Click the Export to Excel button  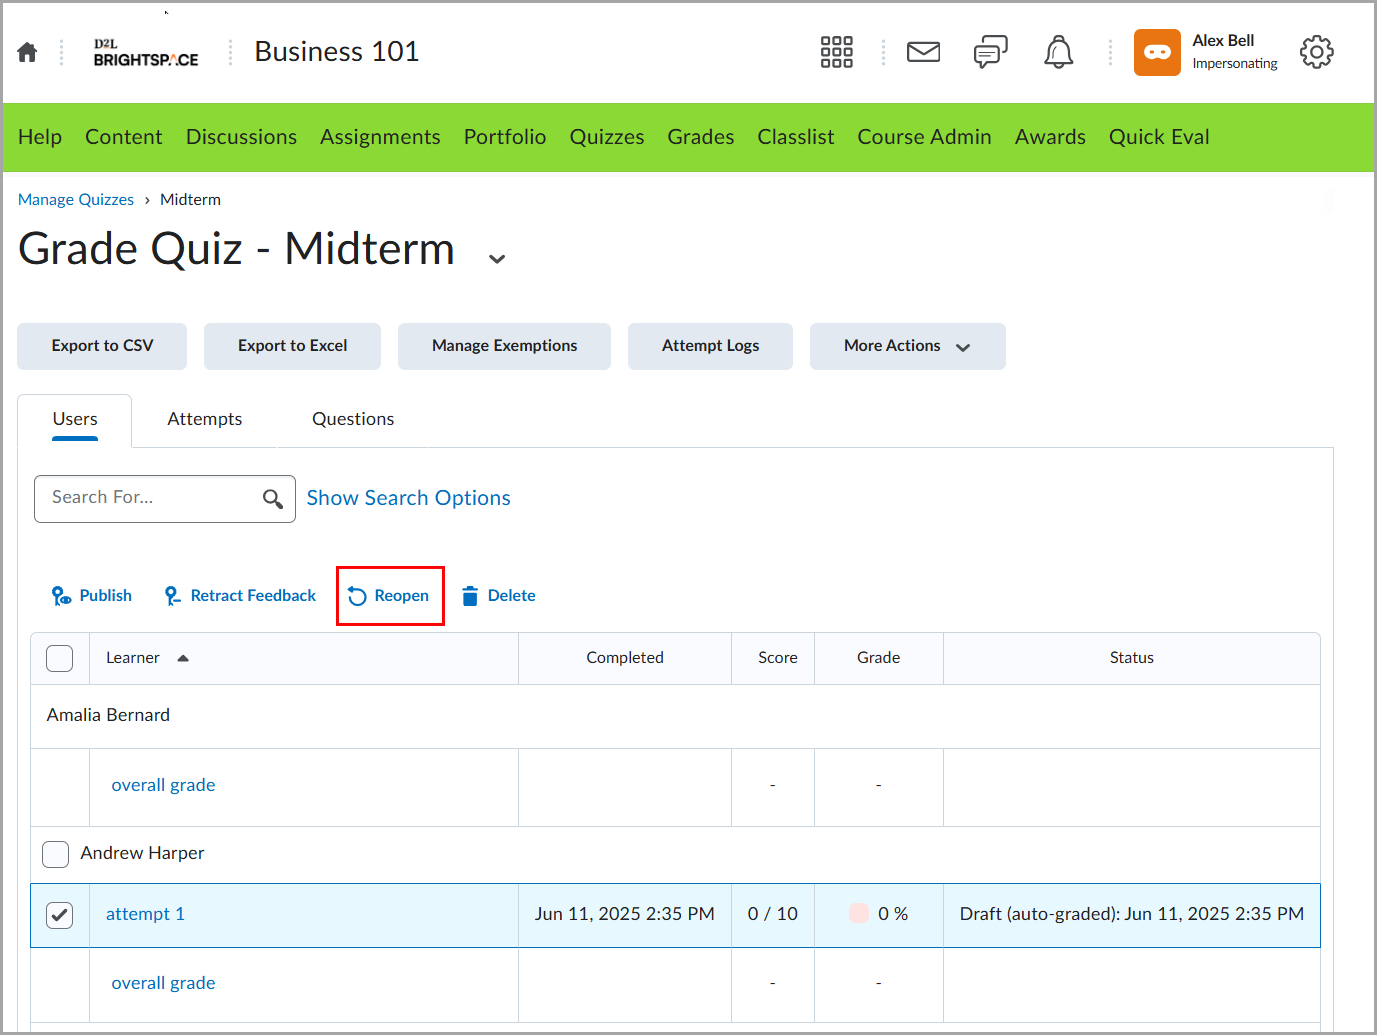tap(292, 346)
